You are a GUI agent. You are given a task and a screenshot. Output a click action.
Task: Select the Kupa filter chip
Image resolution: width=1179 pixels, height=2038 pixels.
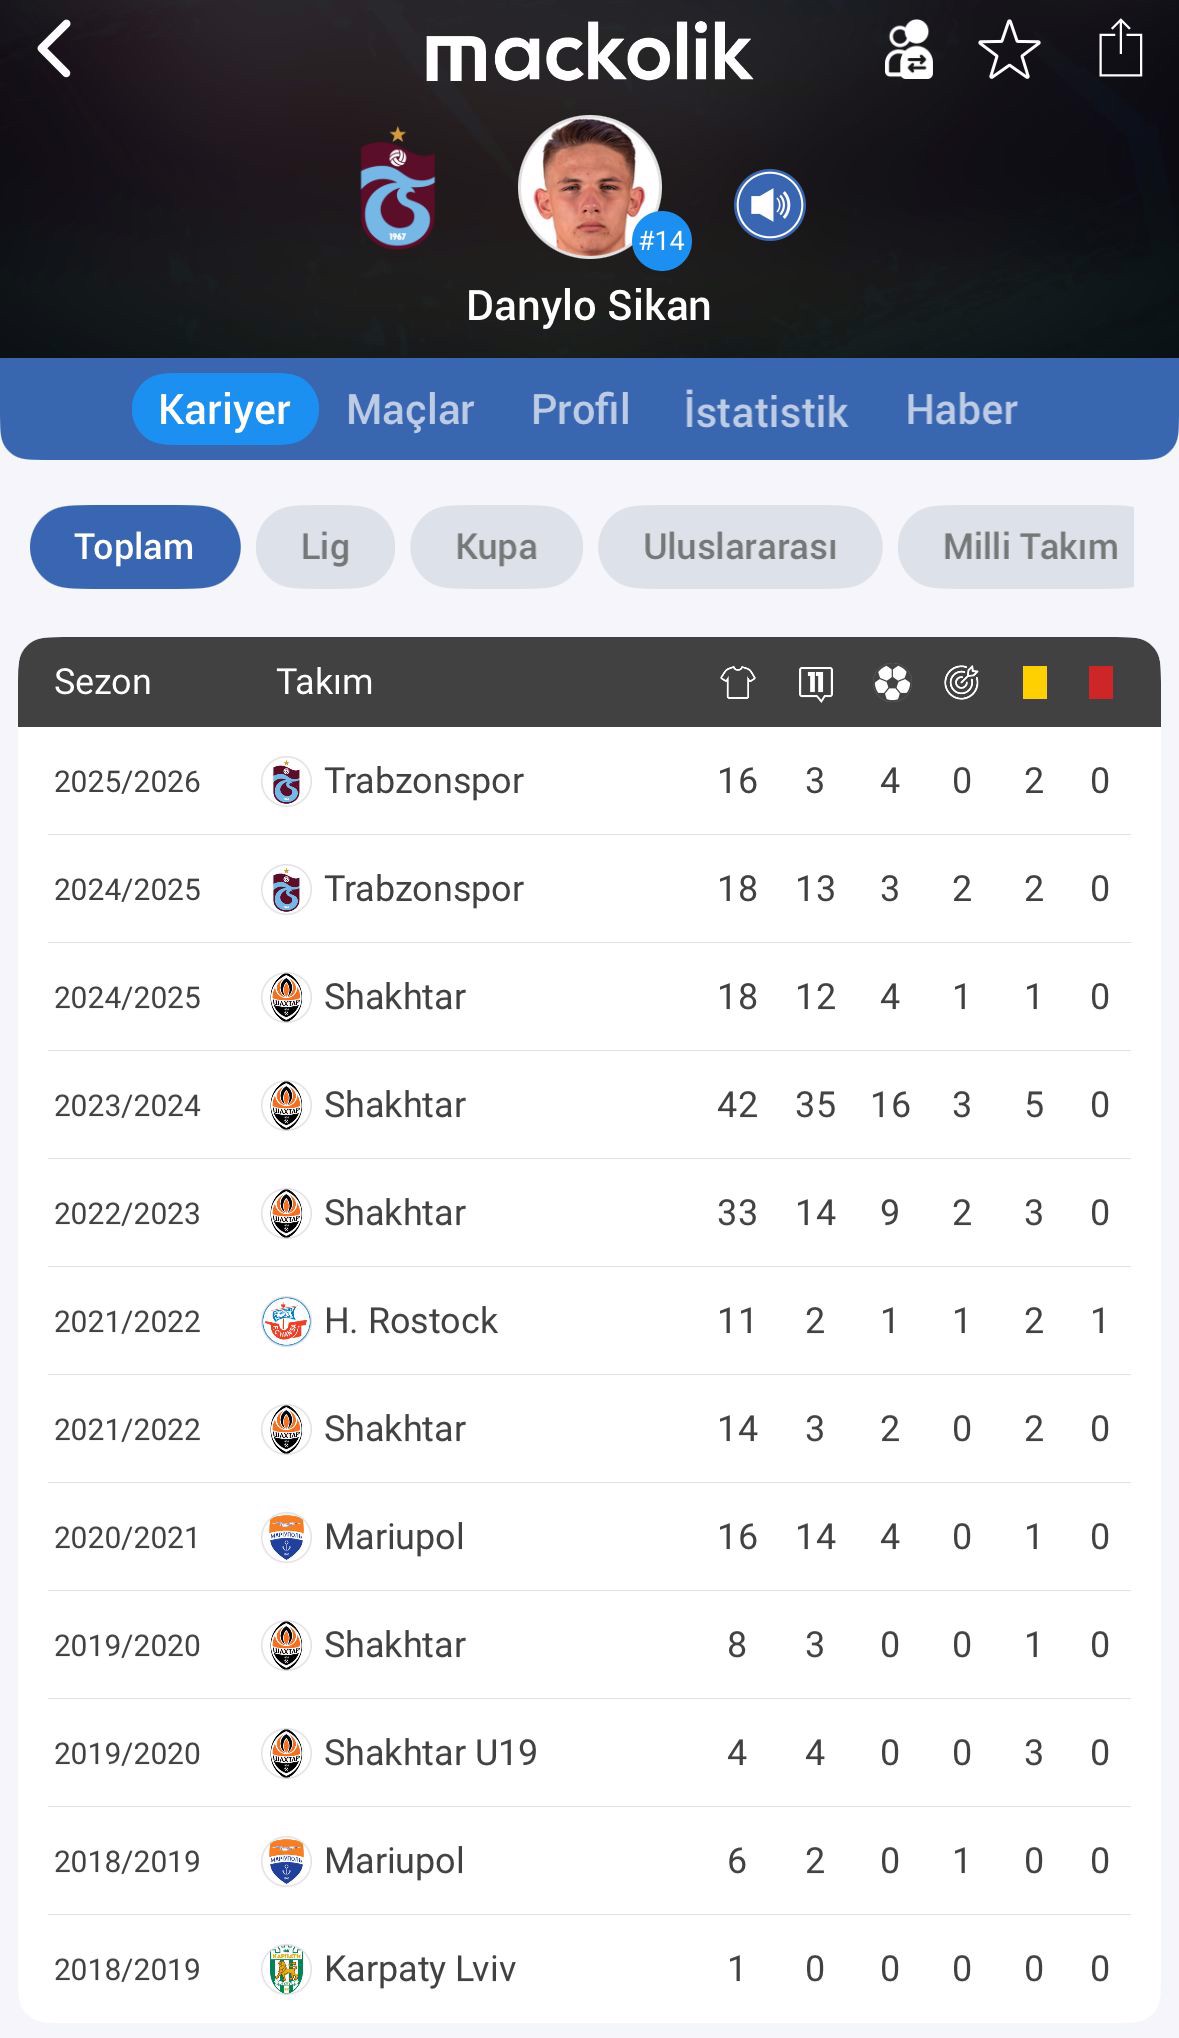point(496,547)
